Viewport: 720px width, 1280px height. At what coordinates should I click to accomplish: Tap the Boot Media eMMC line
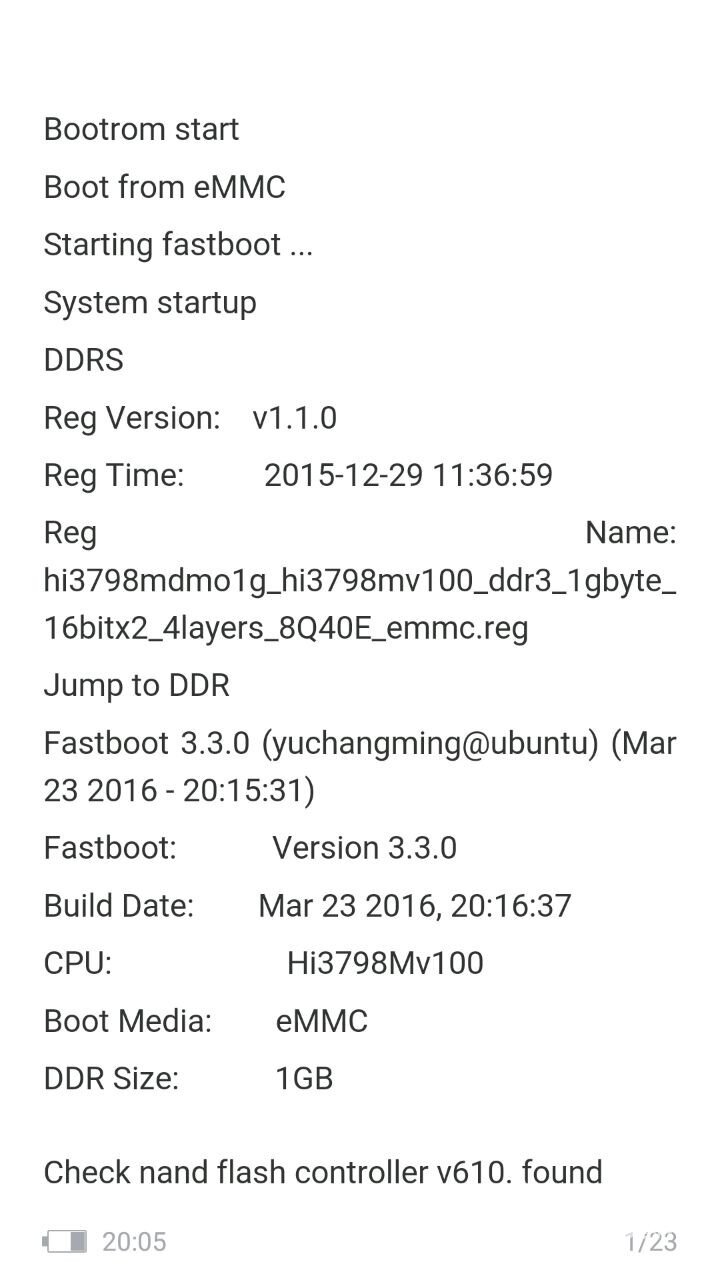[206, 1021]
